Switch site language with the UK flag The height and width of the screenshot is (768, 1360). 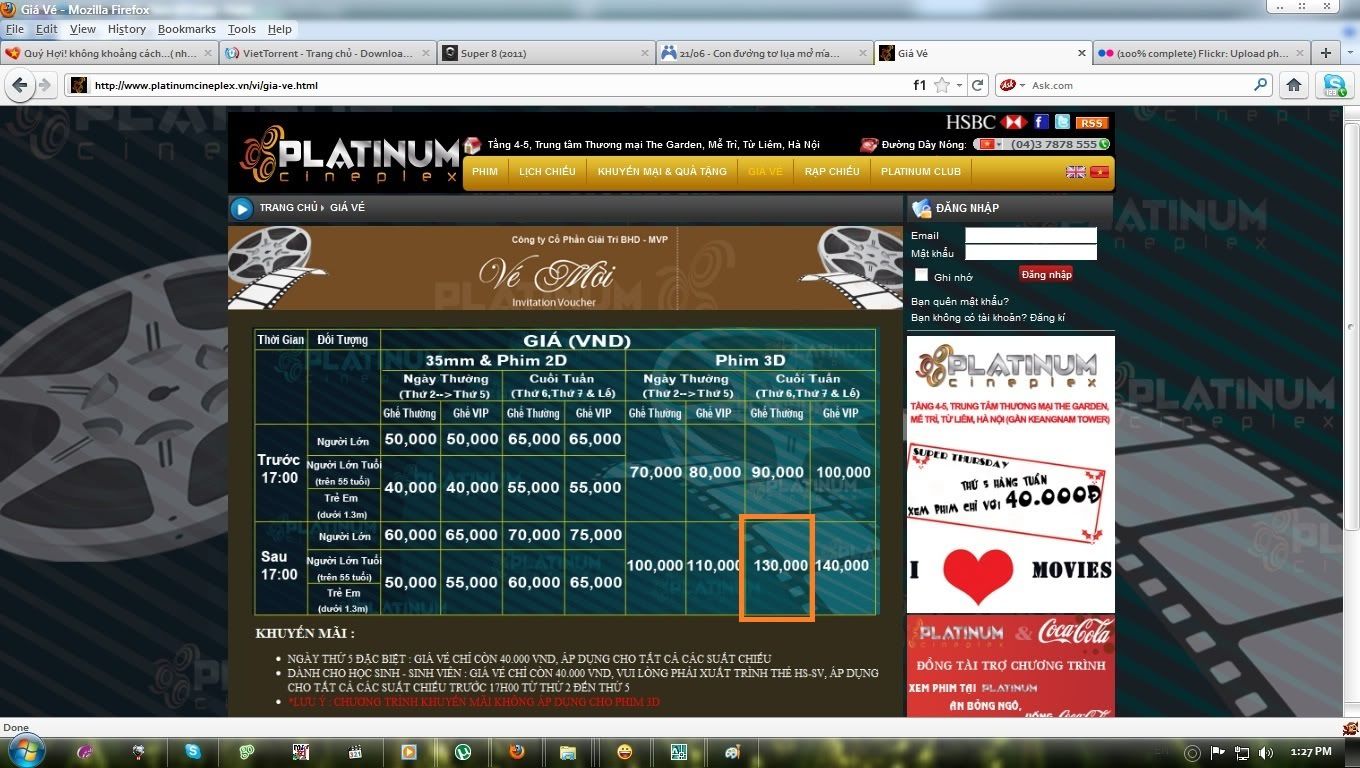[x=1076, y=172]
